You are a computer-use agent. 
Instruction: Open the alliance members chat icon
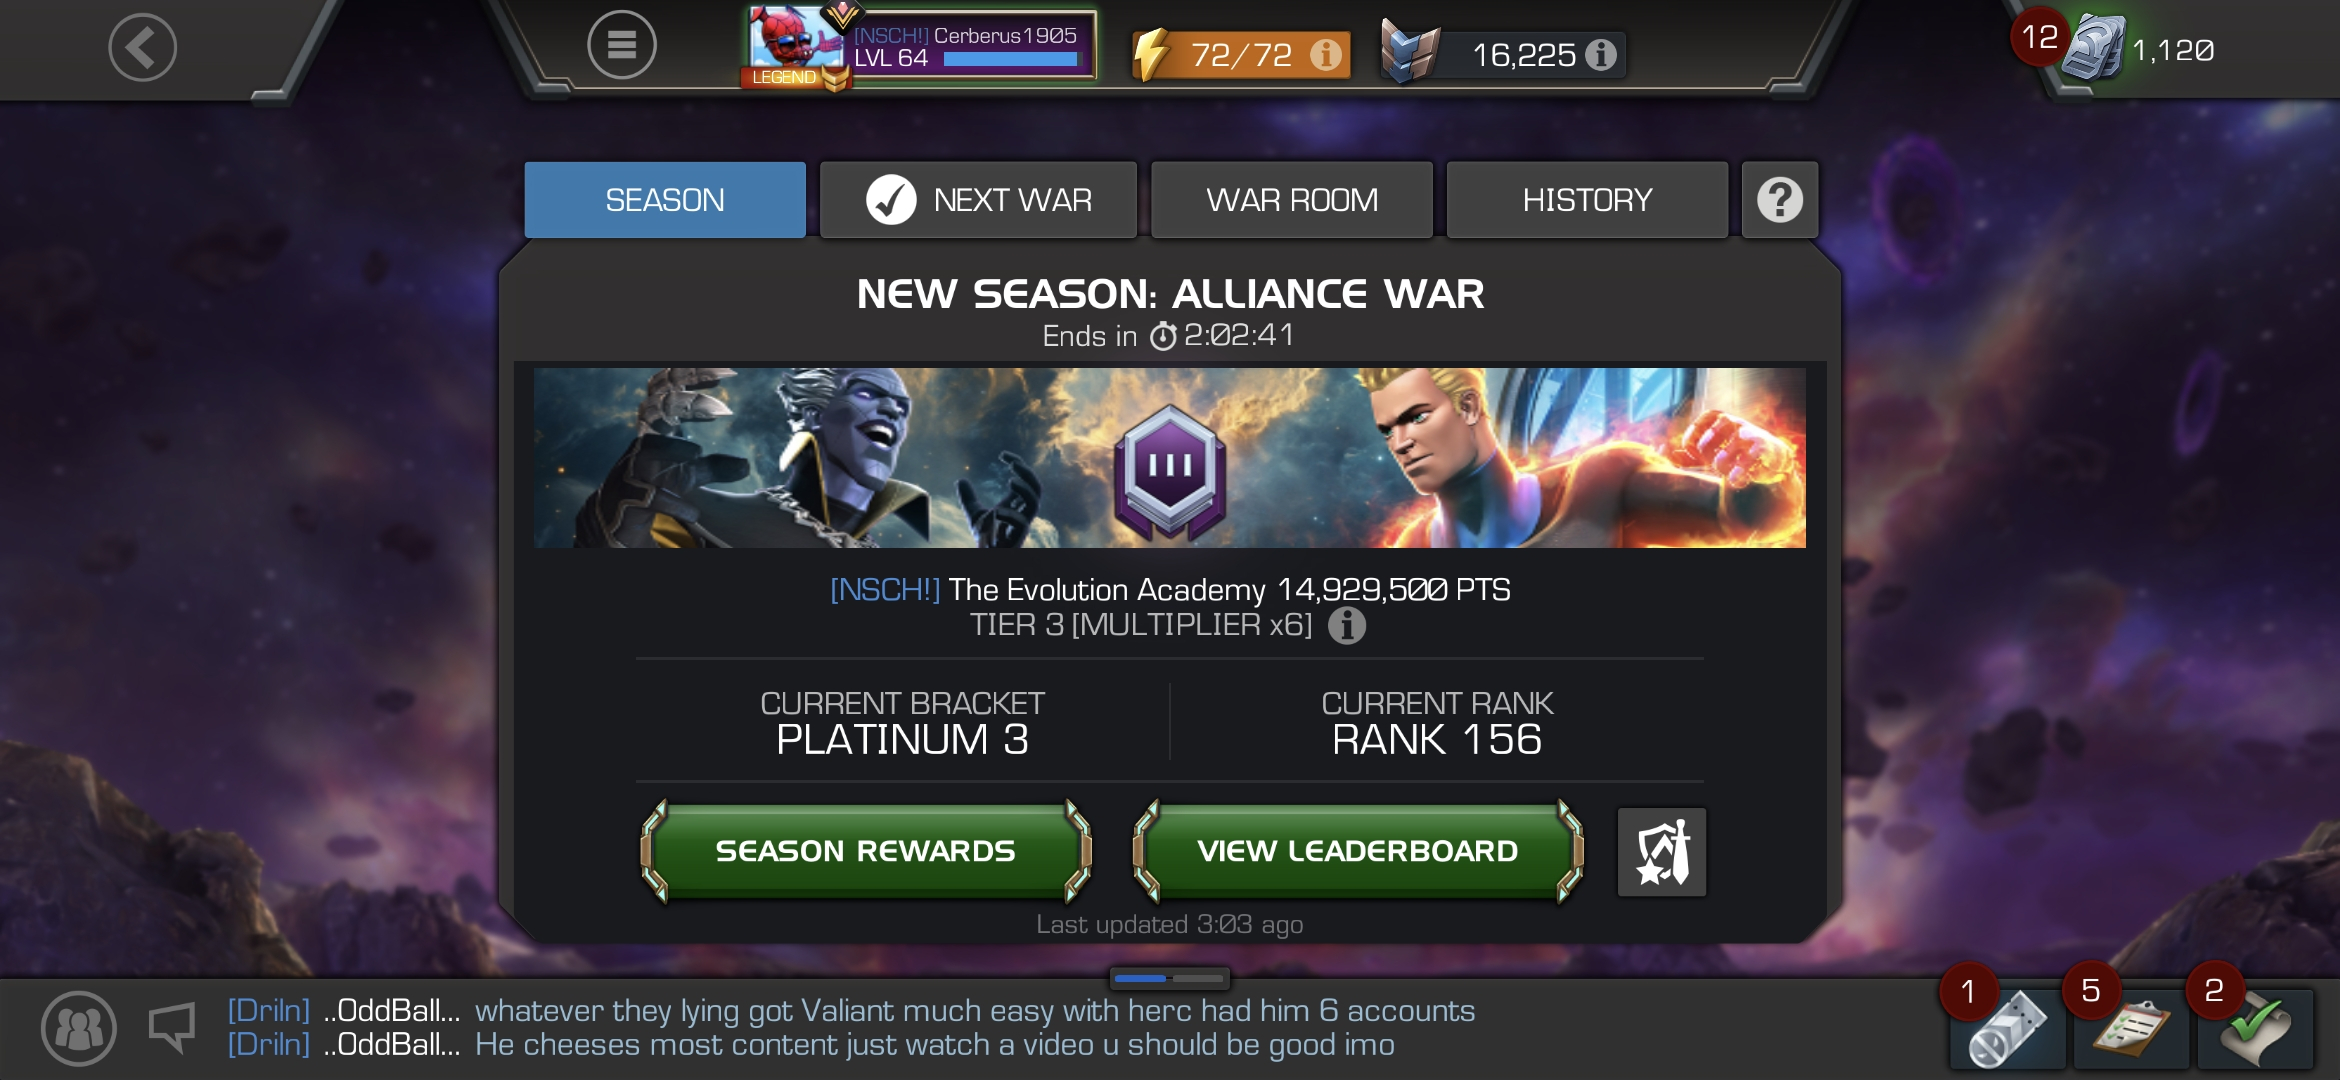coord(78,1028)
